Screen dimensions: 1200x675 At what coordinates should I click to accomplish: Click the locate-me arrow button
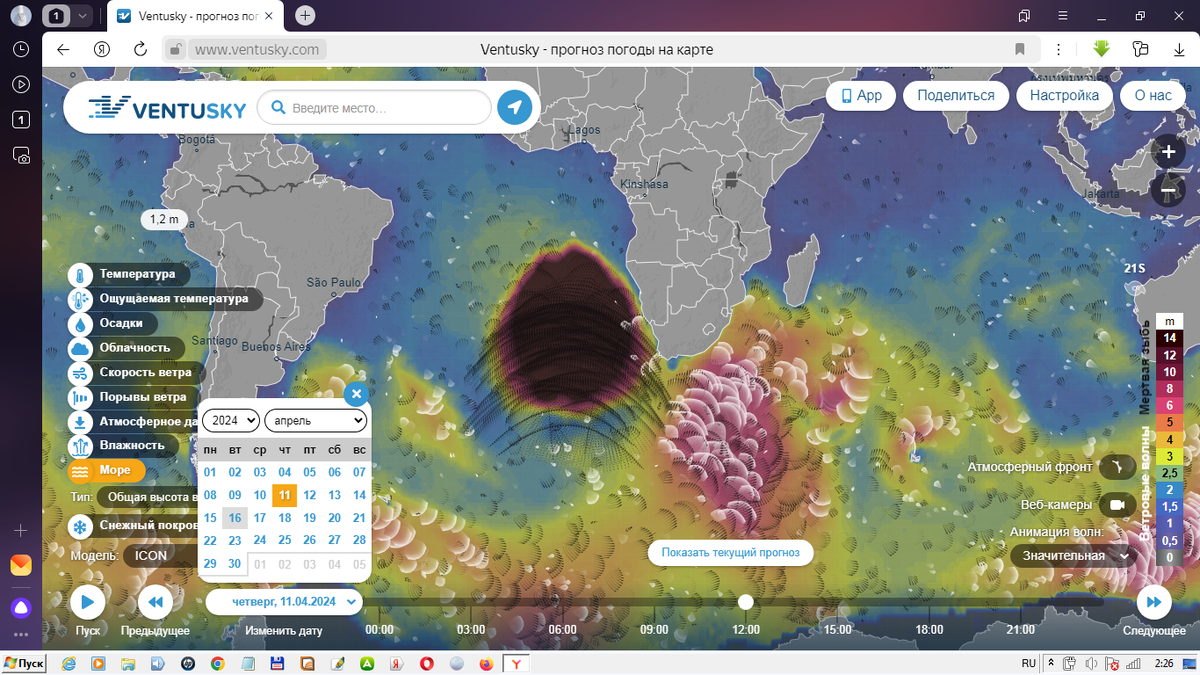point(515,107)
